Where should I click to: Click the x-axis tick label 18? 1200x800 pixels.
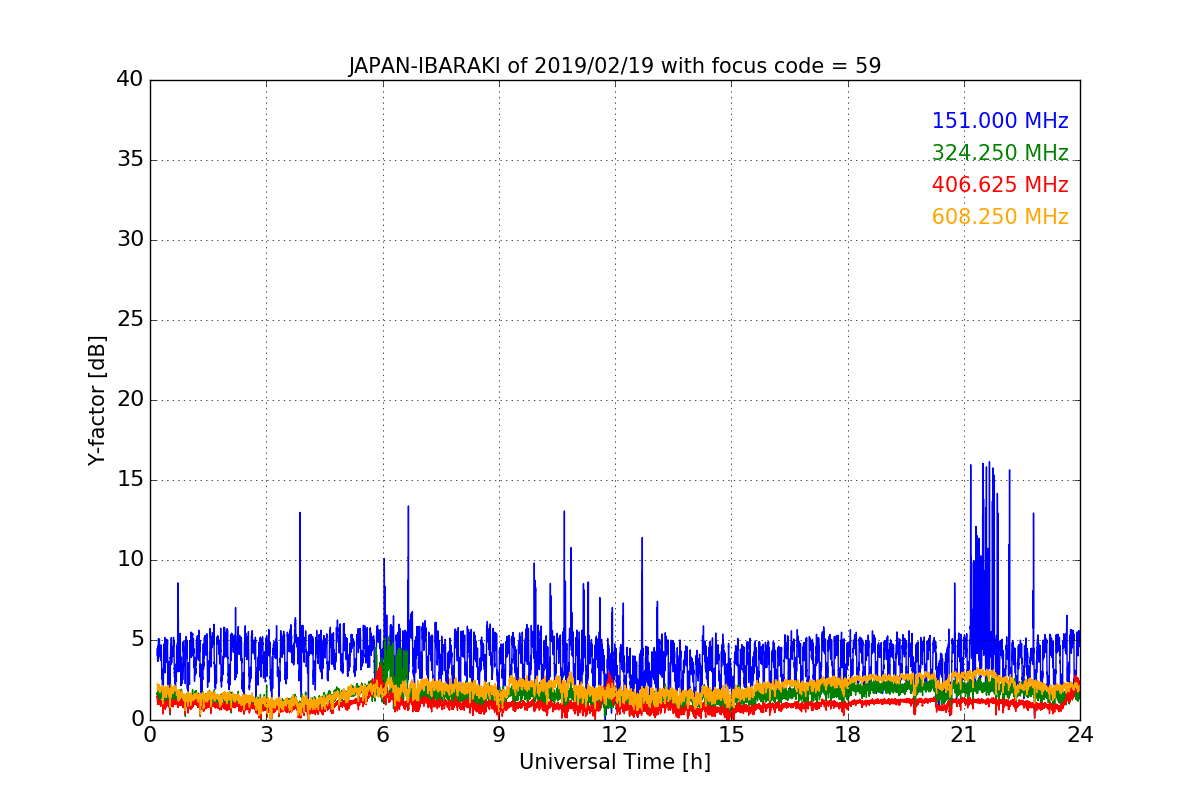point(847,734)
